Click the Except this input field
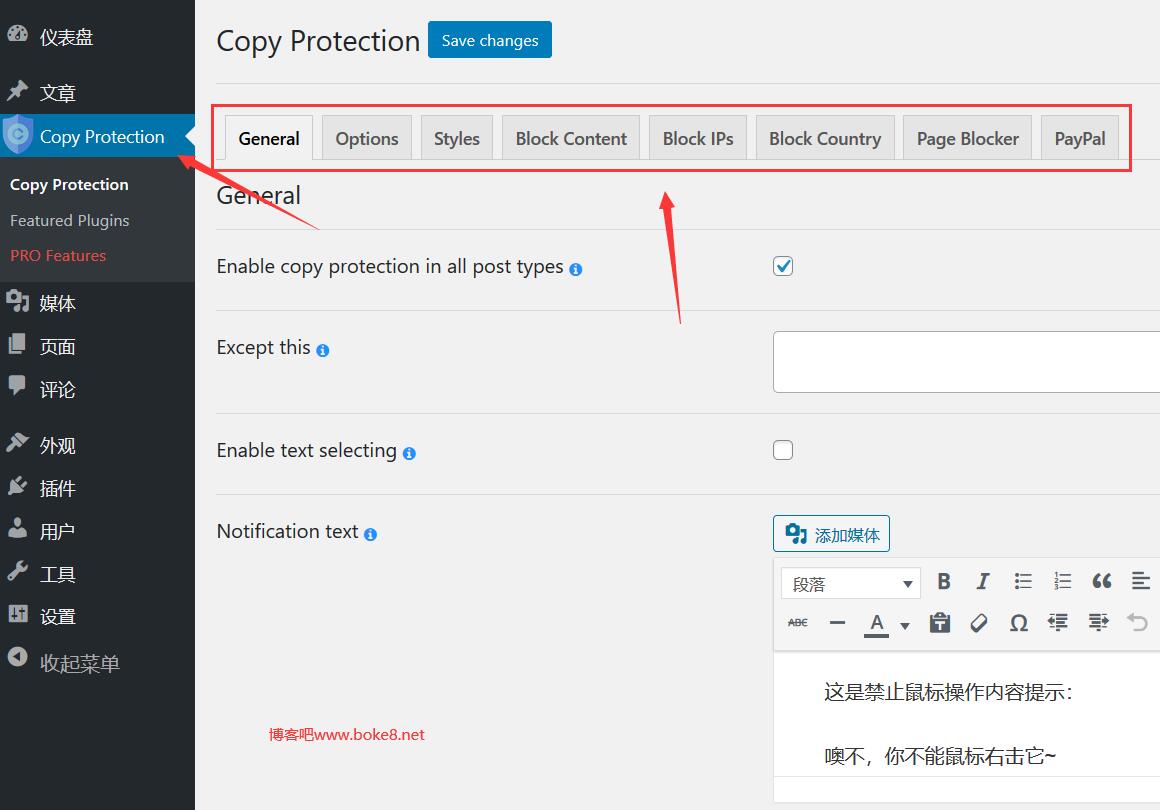This screenshot has width=1160, height=810. click(x=966, y=362)
